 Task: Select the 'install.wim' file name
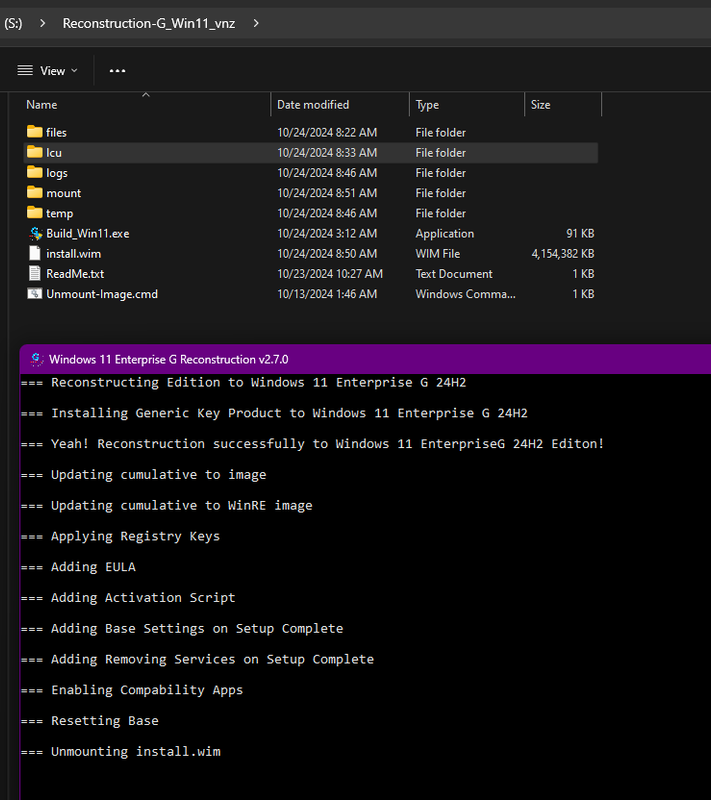coord(73,254)
